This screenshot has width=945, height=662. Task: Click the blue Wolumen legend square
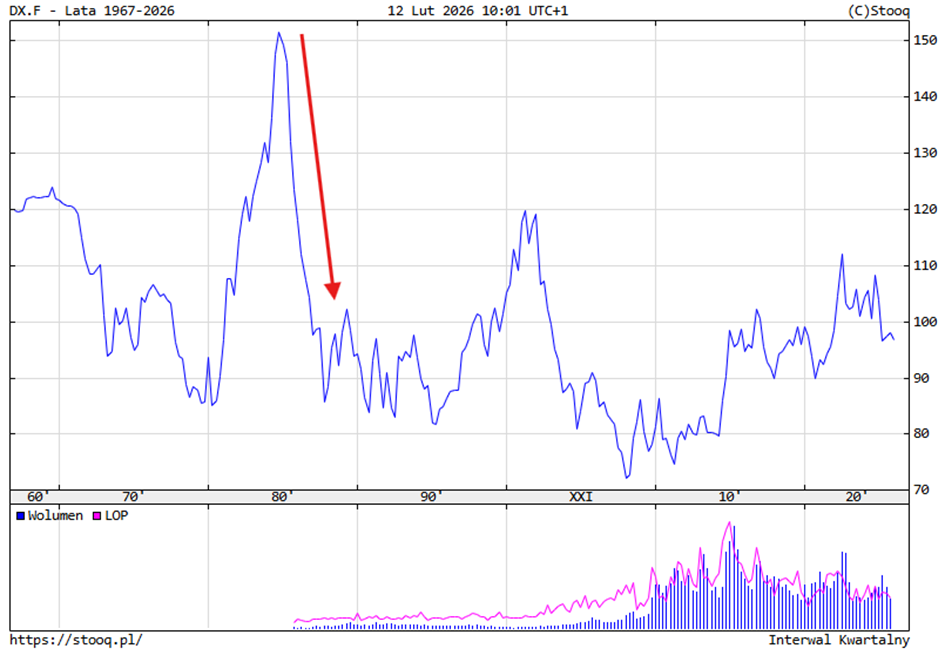click(20, 516)
